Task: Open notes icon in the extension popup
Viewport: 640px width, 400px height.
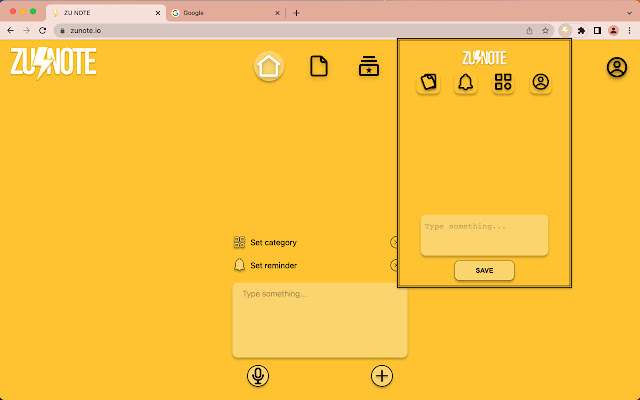Action: (428, 82)
